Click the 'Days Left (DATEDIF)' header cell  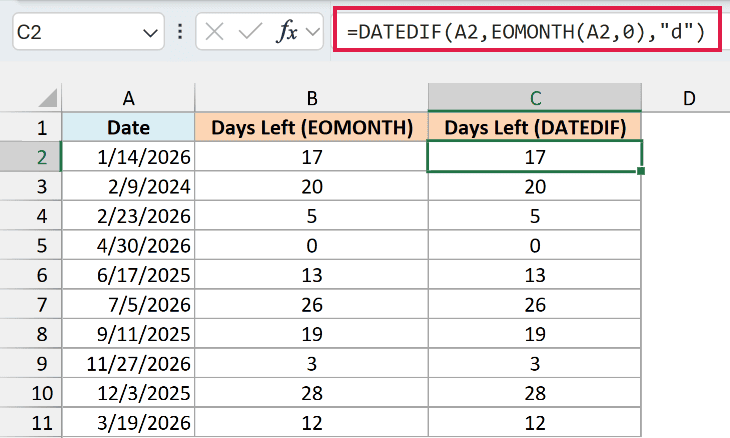(x=535, y=127)
